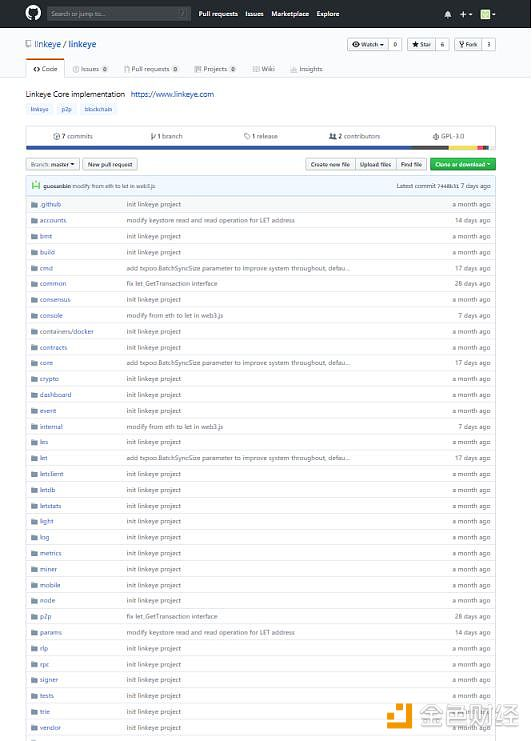This screenshot has height=741, width=532.
Task: Open the stargazers count
Action: pyautogui.click(x=442, y=44)
